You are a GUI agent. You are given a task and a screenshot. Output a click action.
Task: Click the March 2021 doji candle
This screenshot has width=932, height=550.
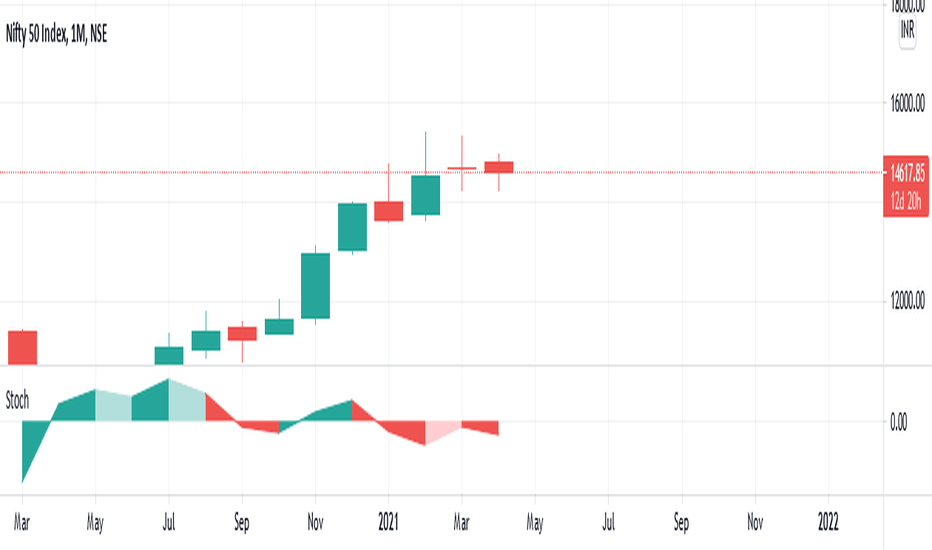pyautogui.click(x=462, y=168)
